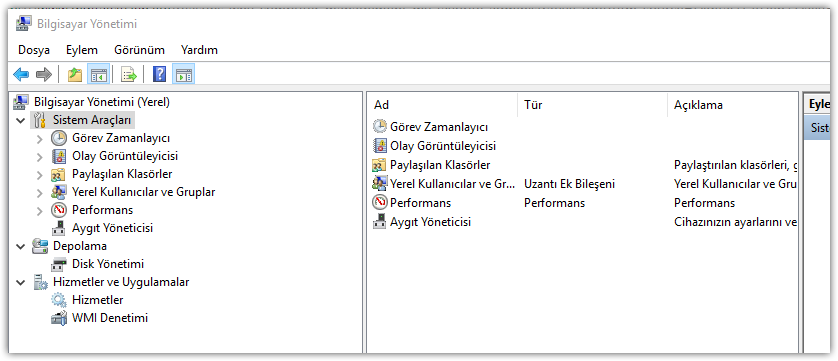Image resolution: width=838 pixels, height=361 pixels.
Task: Select Aygıt Yöneticisi label in the tree
Action: click(x=113, y=228)
